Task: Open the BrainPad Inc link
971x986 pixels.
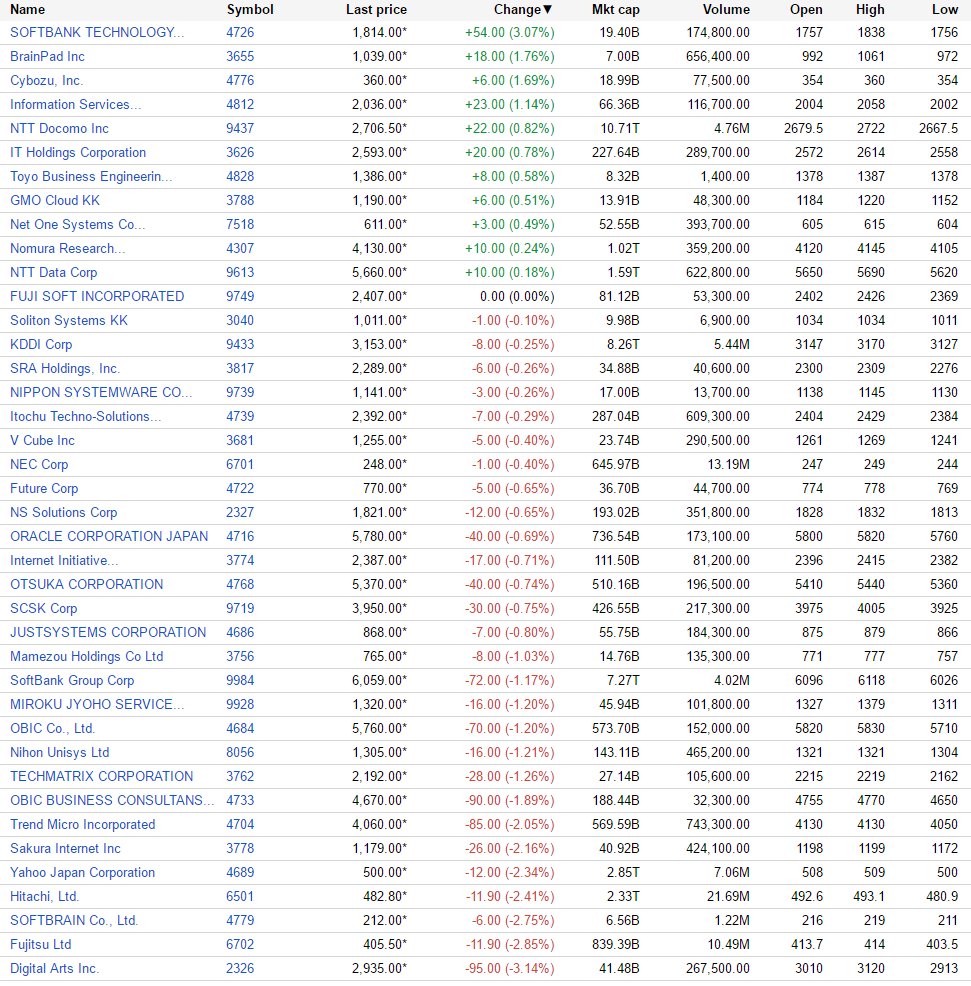Action: [47, 56]
